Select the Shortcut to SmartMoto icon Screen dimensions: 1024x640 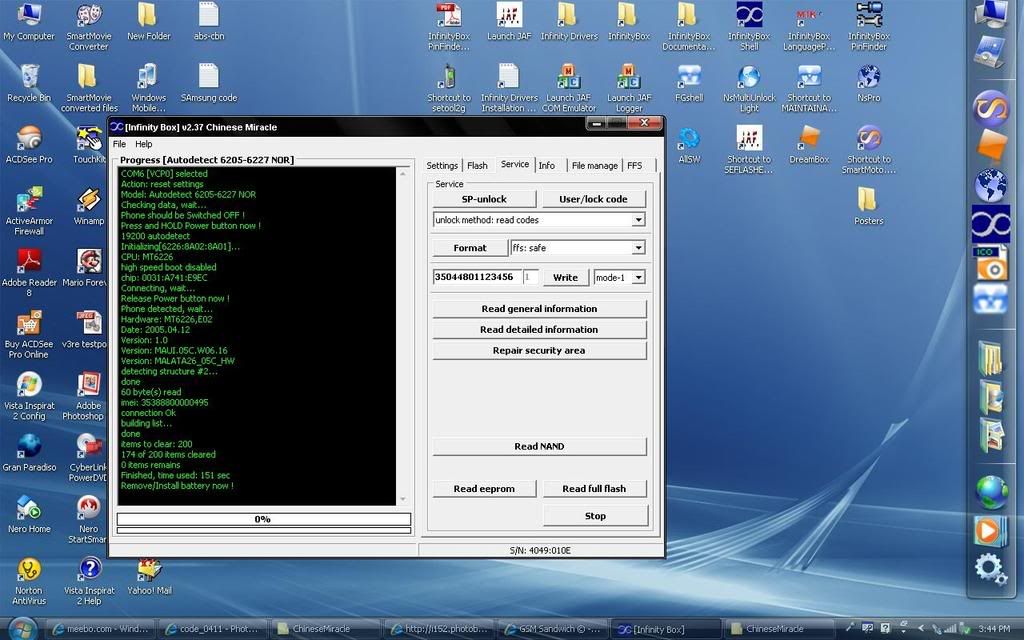coord(869,149)
